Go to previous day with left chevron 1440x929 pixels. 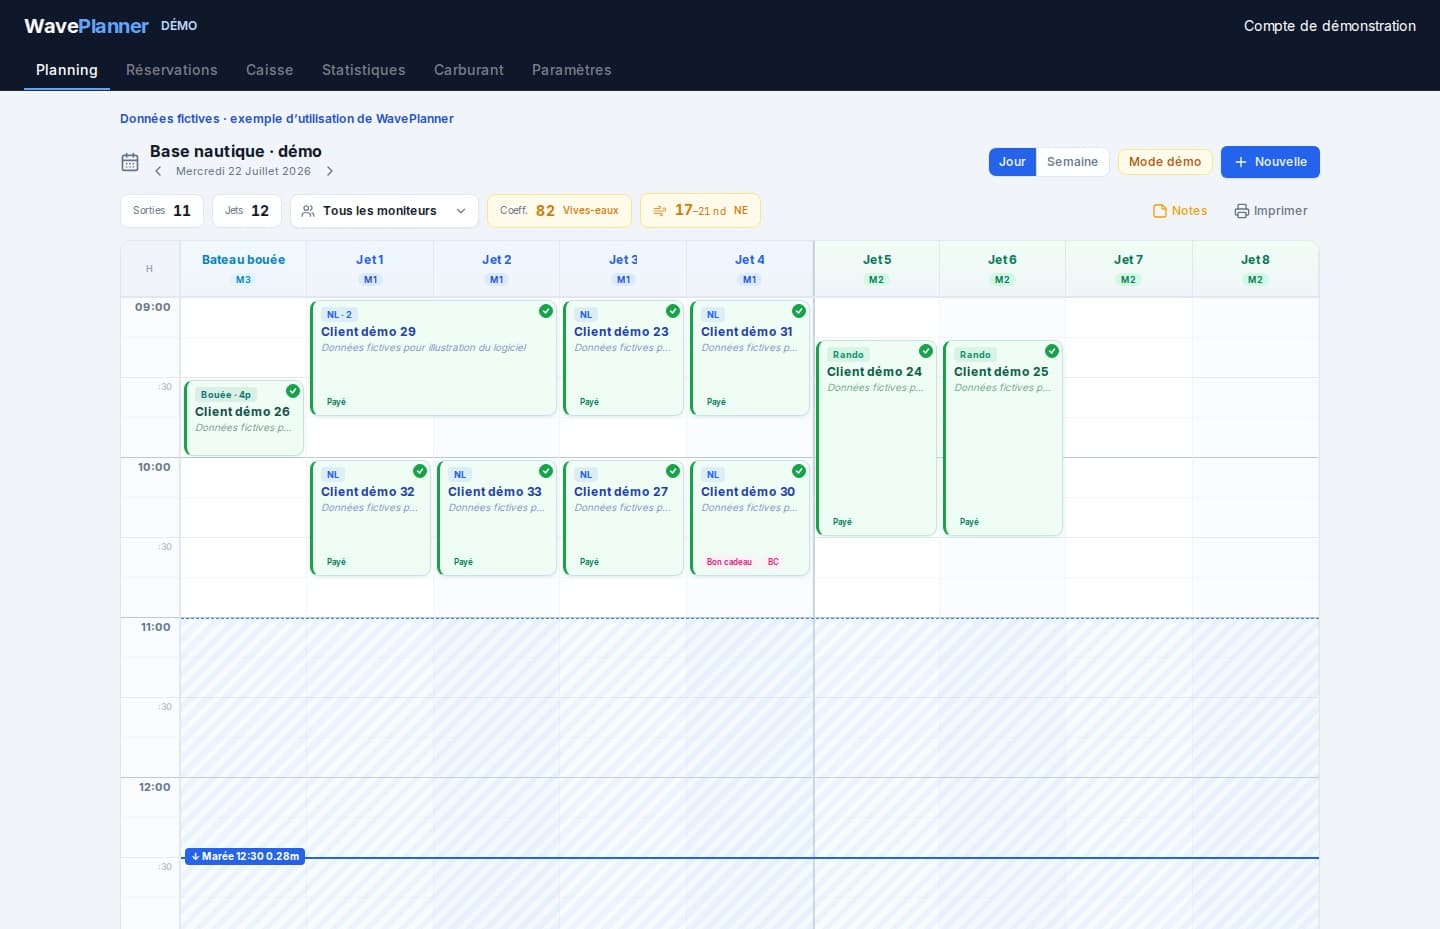point(158,171)
